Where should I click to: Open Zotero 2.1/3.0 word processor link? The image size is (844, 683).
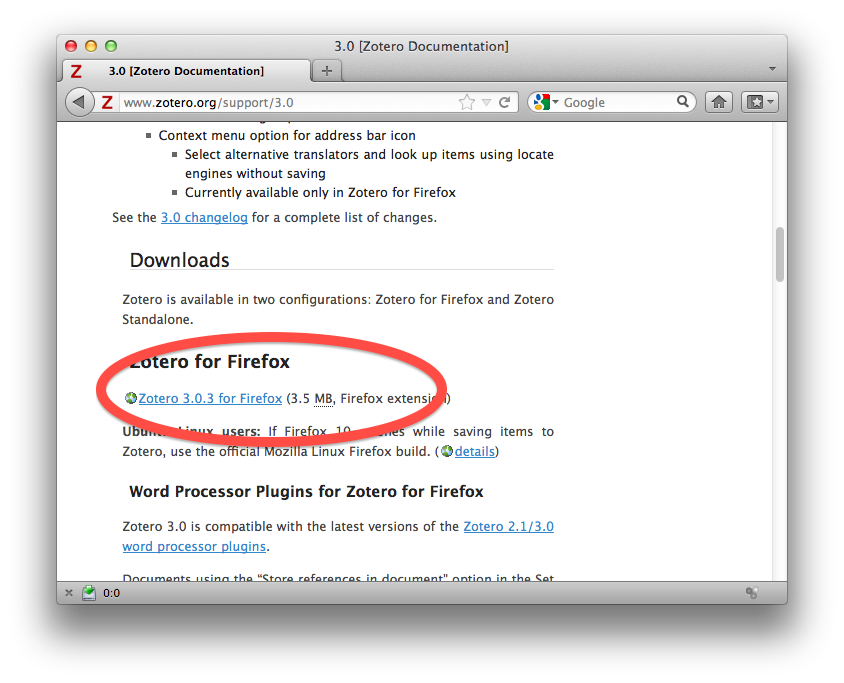pyautogui.click(x=509, y=526)
